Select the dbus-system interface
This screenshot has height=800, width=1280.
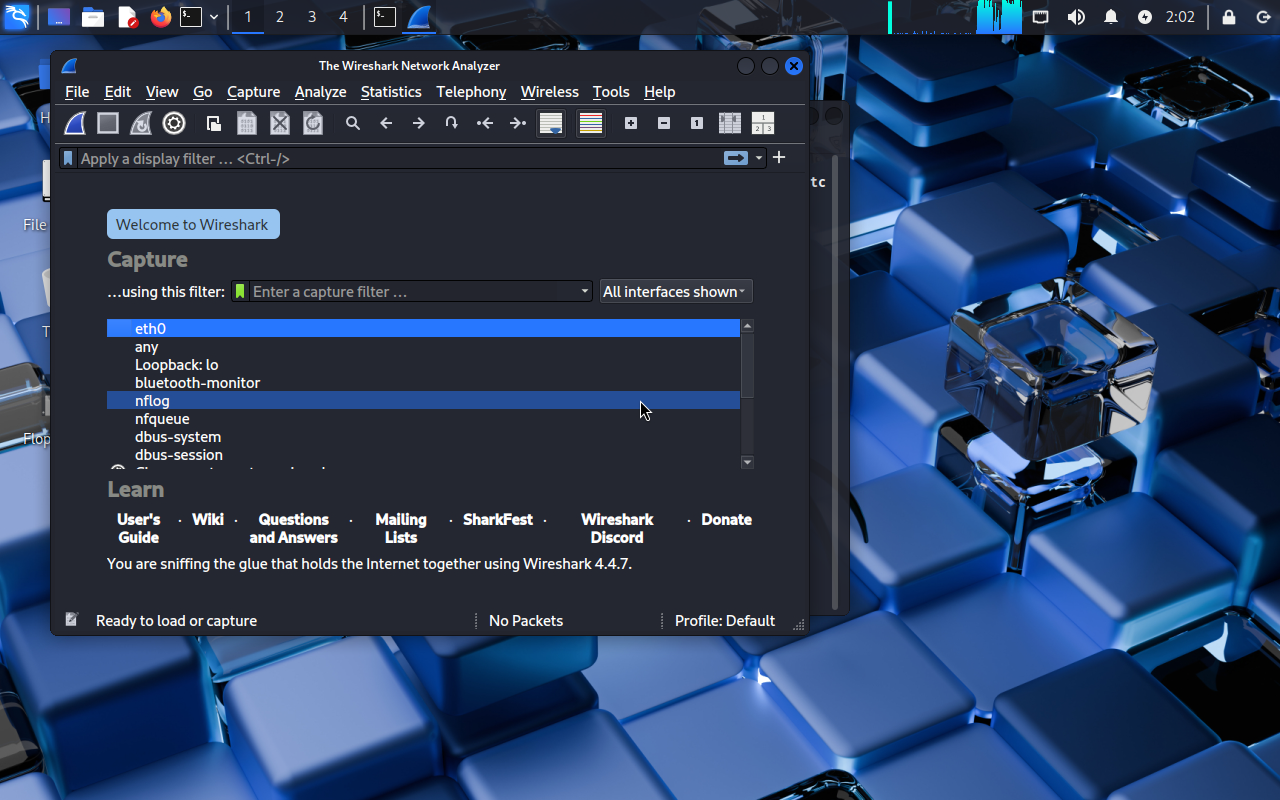[423, 436]
